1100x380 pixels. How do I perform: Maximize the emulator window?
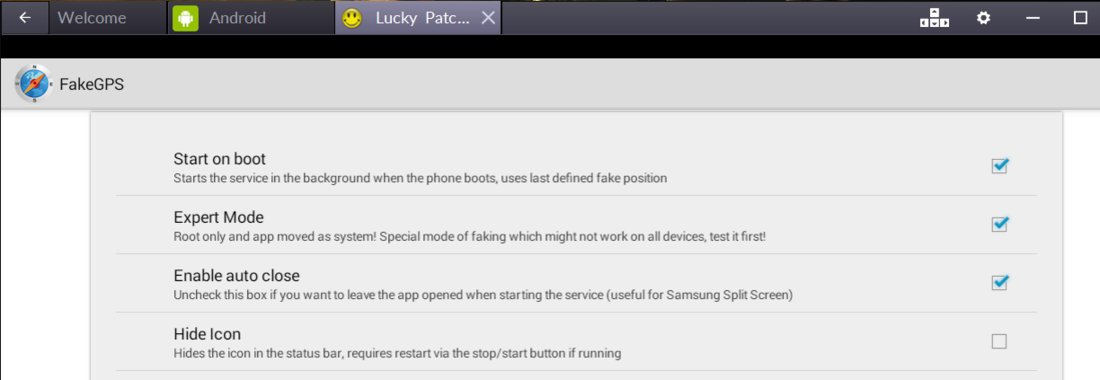(1080, 18)
